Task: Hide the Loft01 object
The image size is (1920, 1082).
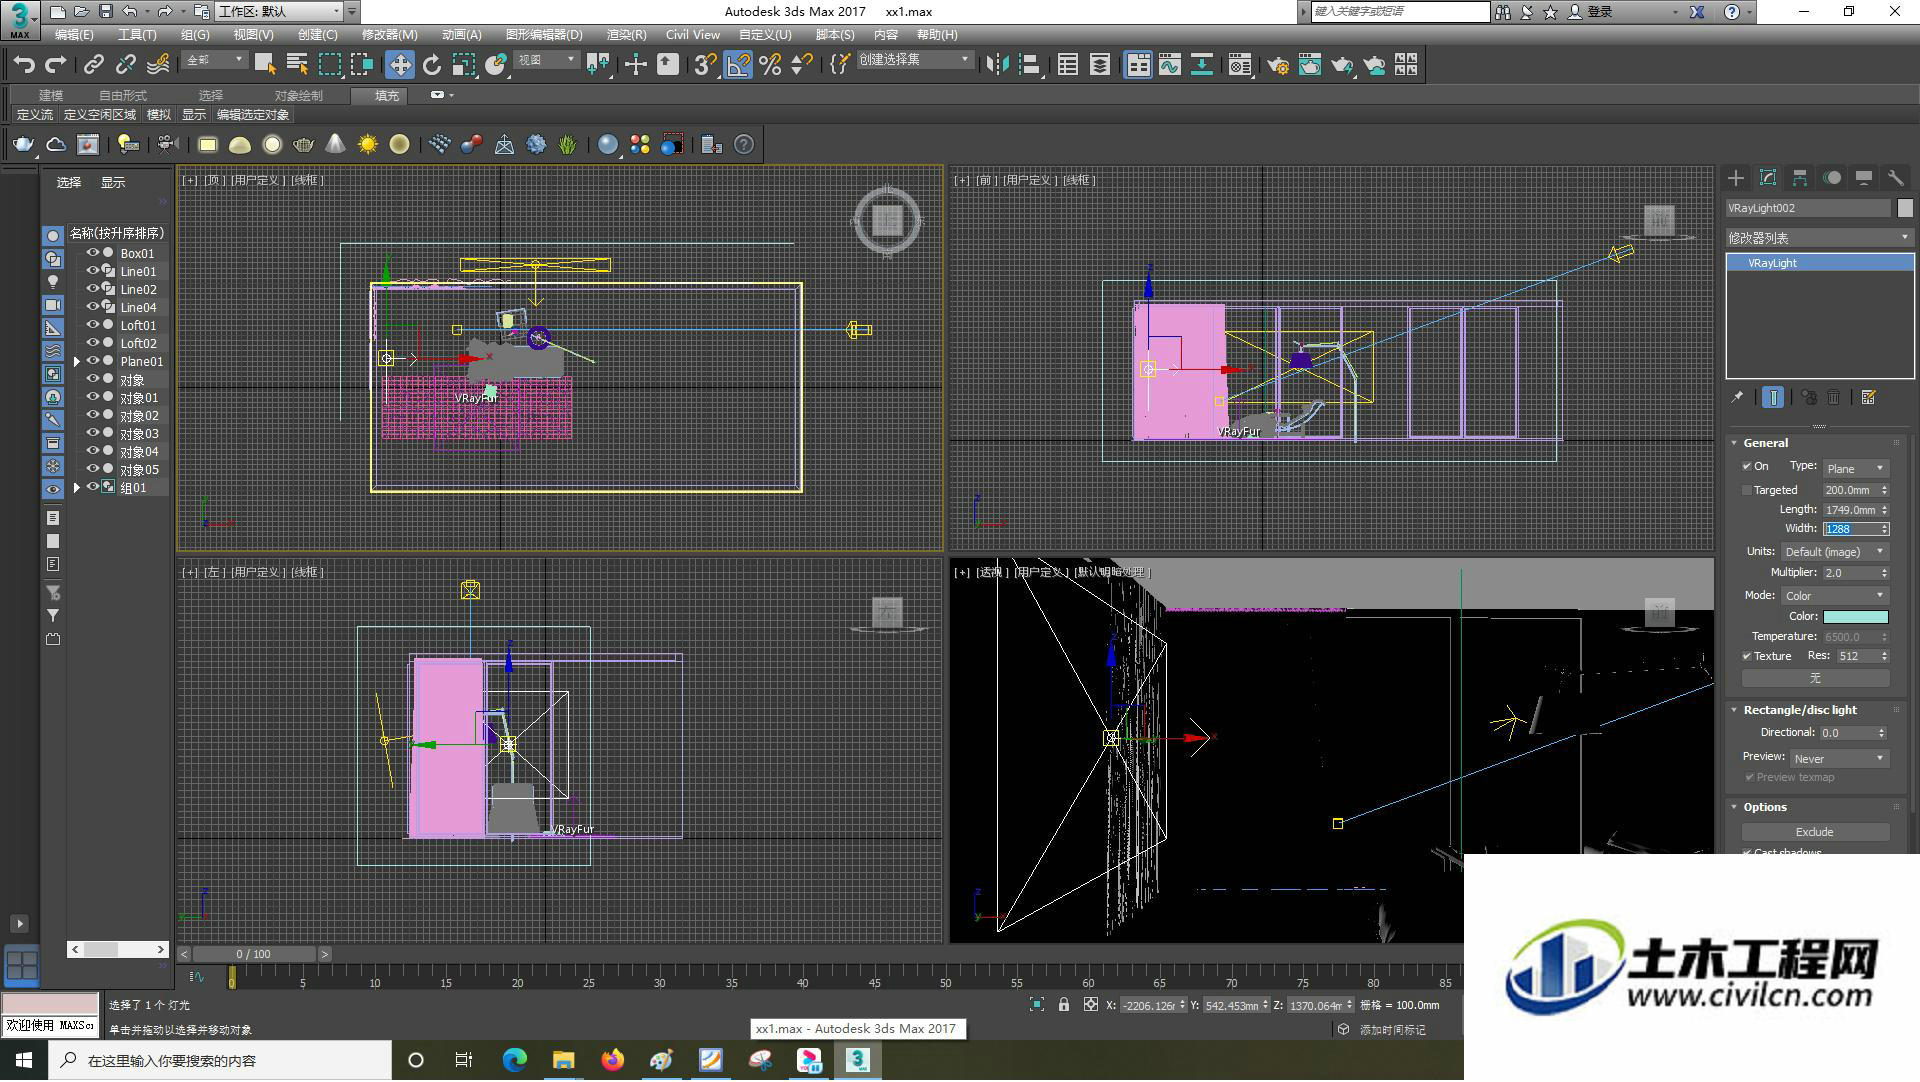Action: tap(92, 326)
